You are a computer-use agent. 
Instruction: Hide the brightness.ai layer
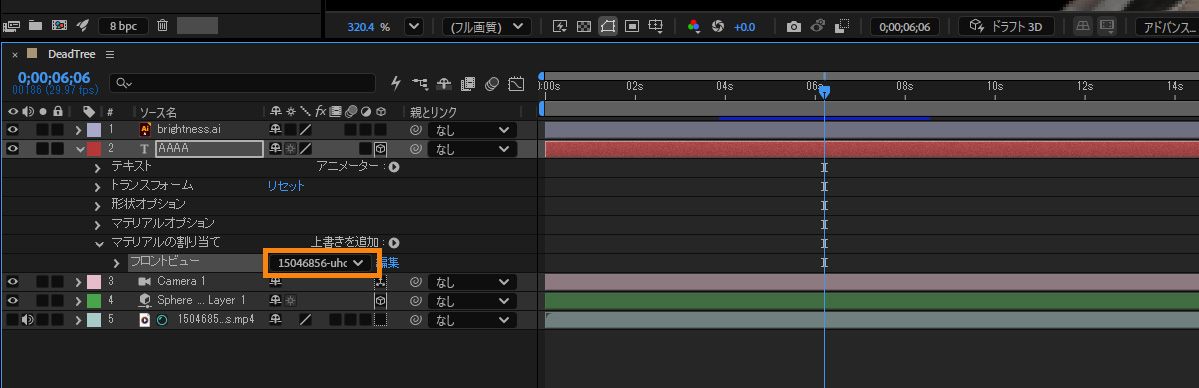click(x=12, y=129)
